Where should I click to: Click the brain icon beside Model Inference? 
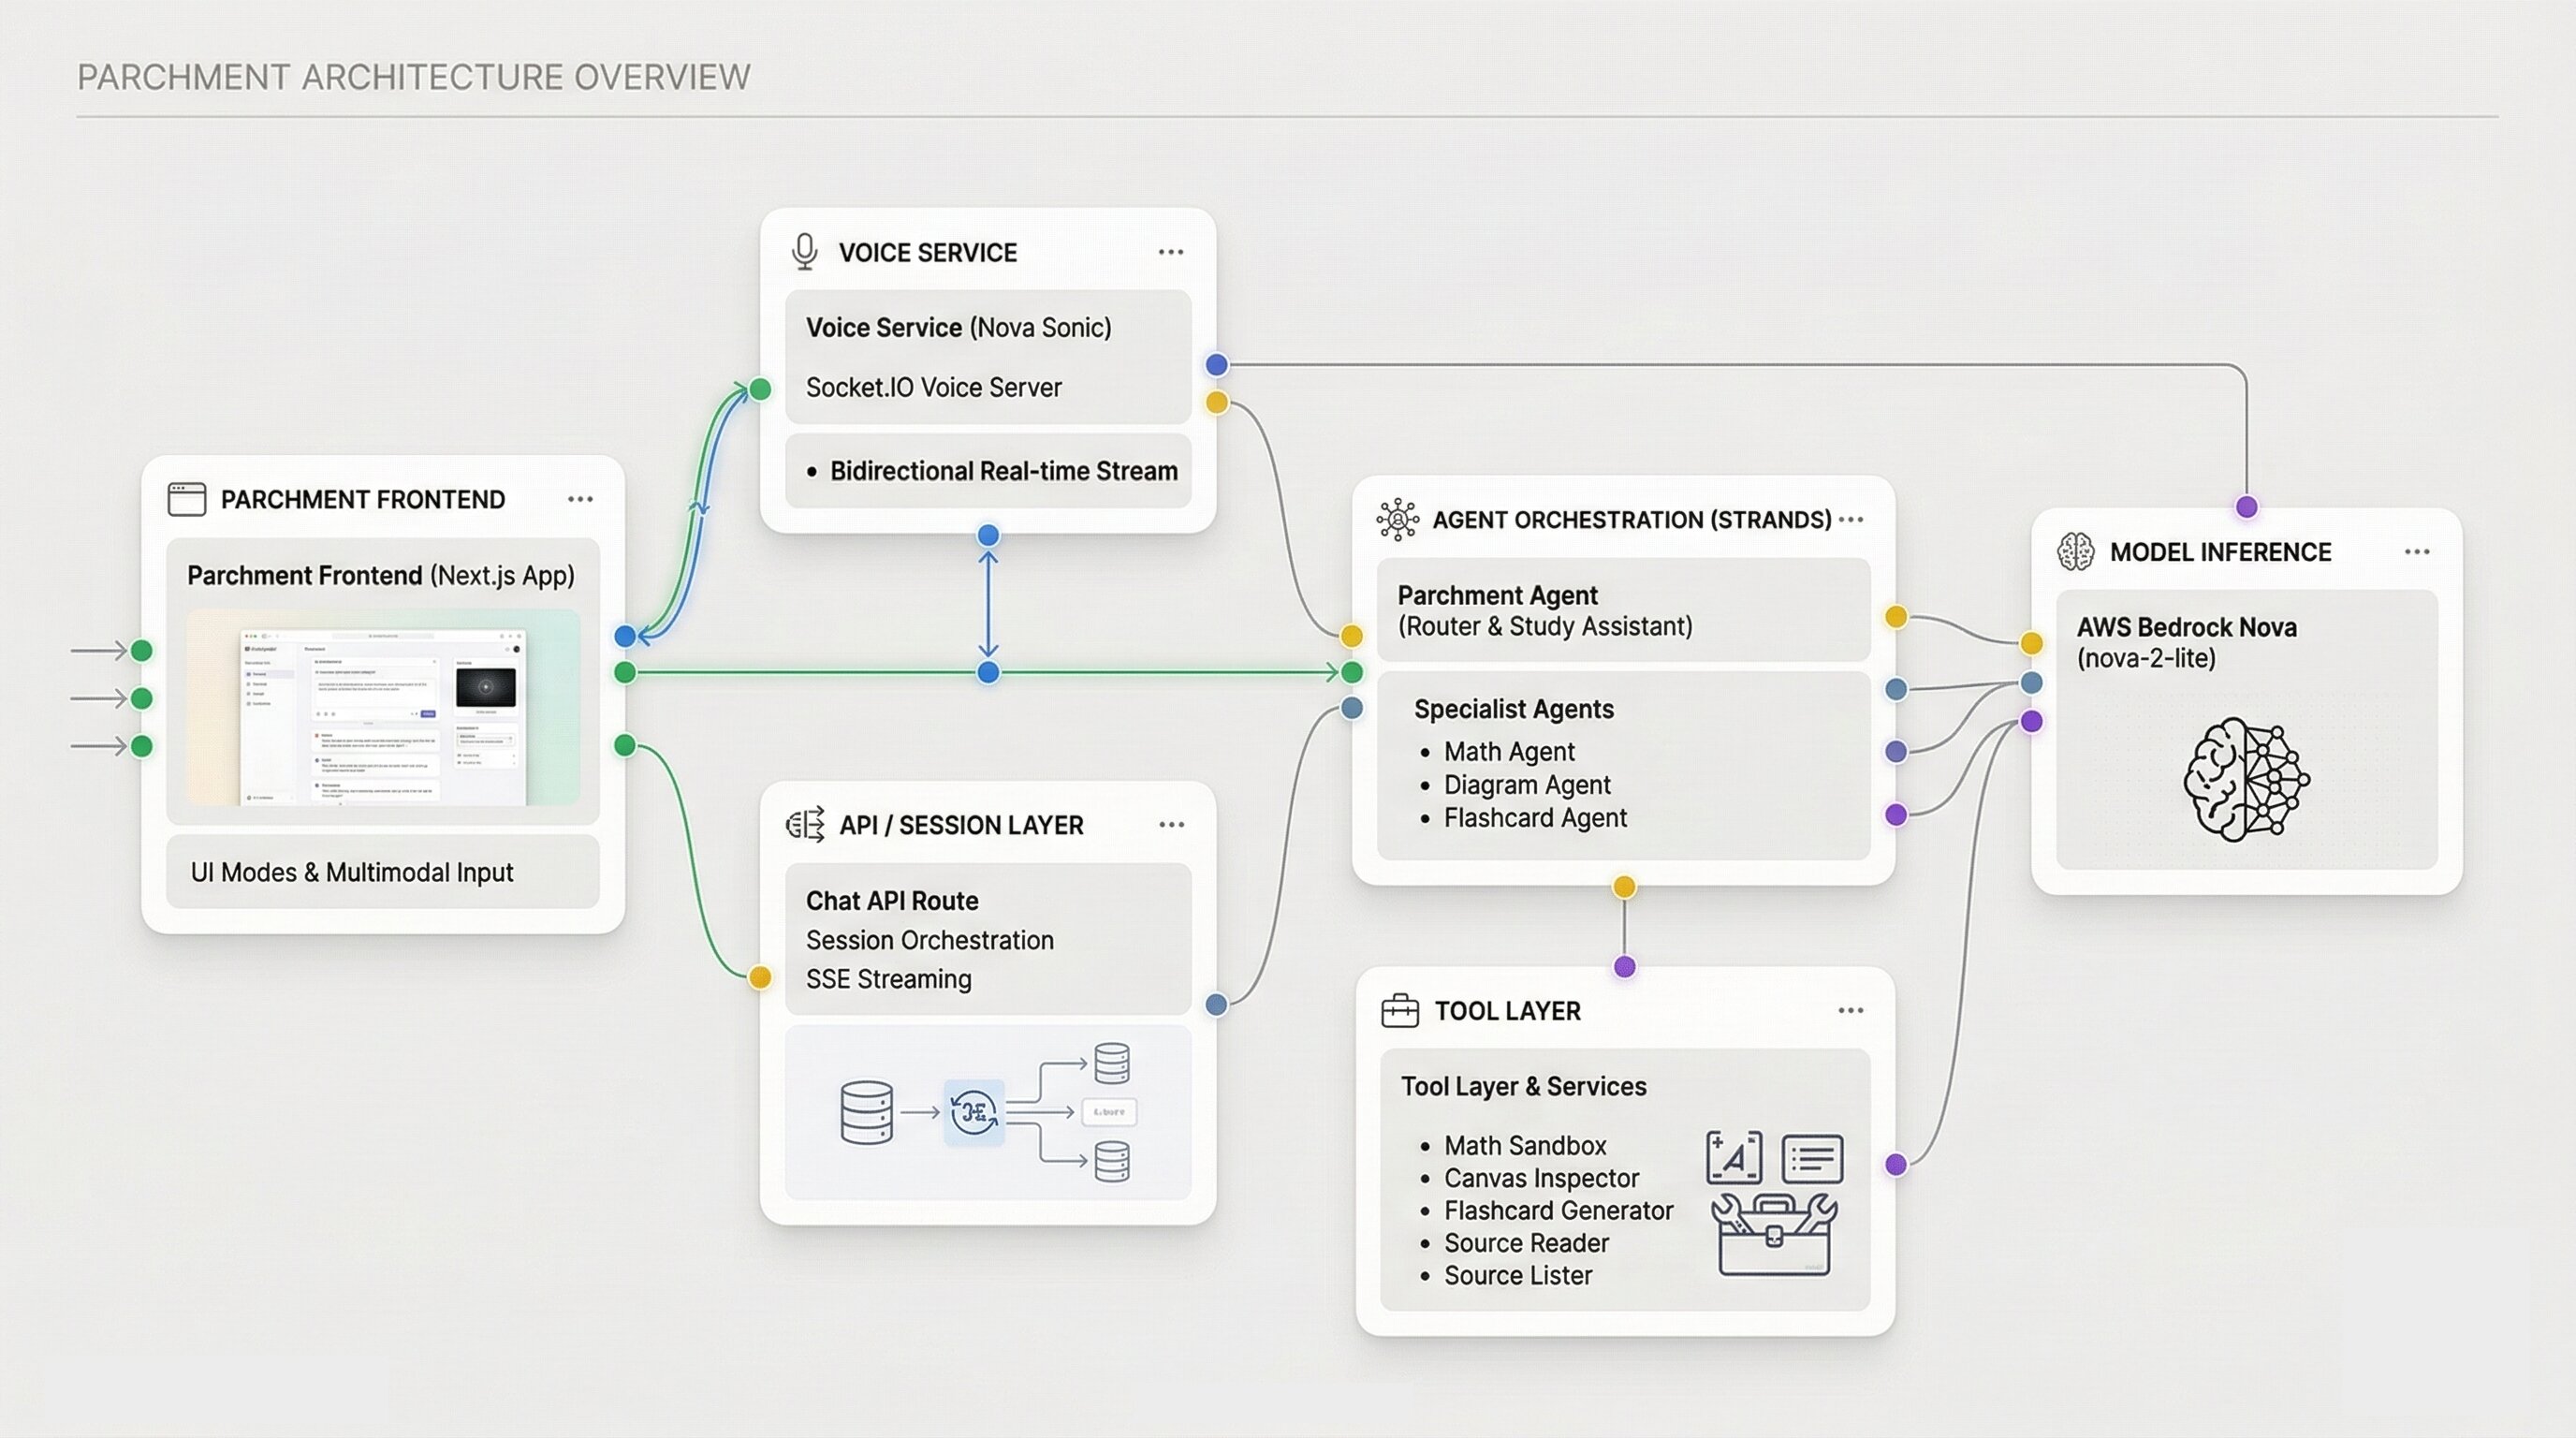click(2076, 552)
